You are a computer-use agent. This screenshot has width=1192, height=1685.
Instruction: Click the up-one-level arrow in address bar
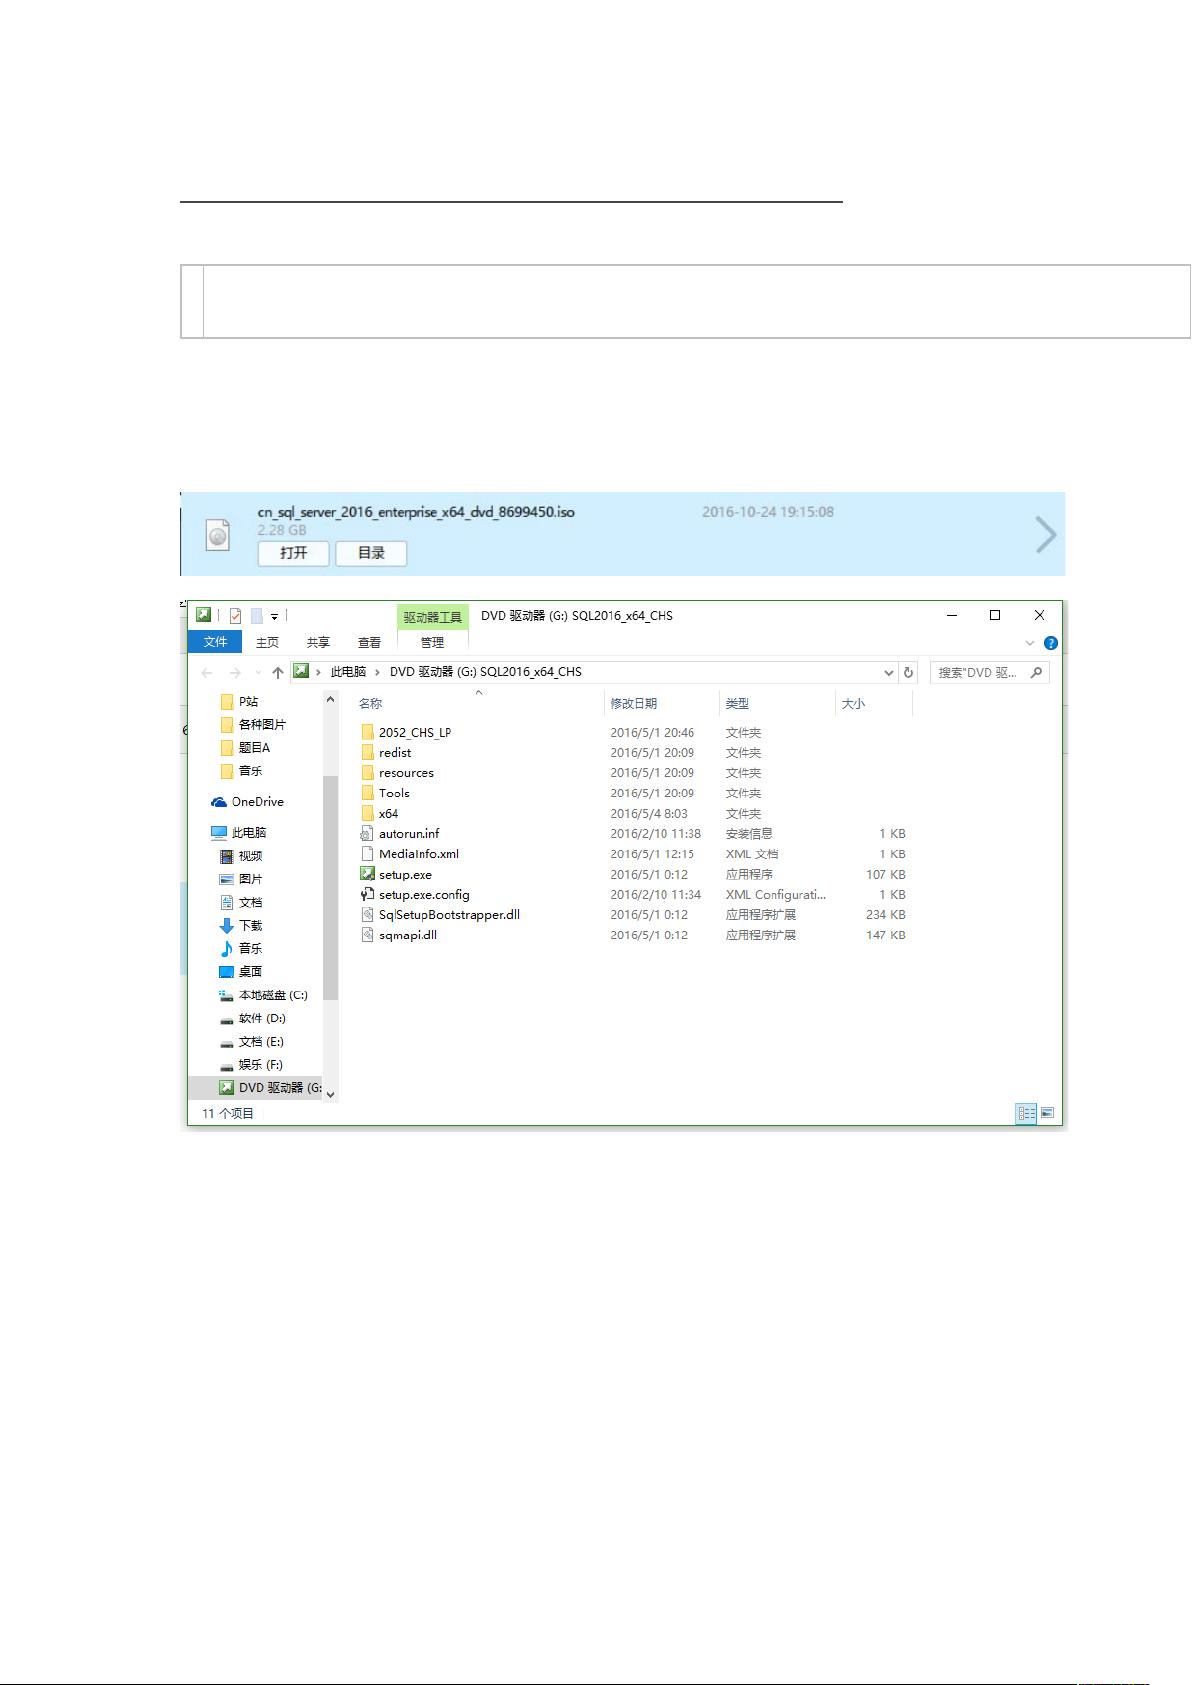(278, 673)
